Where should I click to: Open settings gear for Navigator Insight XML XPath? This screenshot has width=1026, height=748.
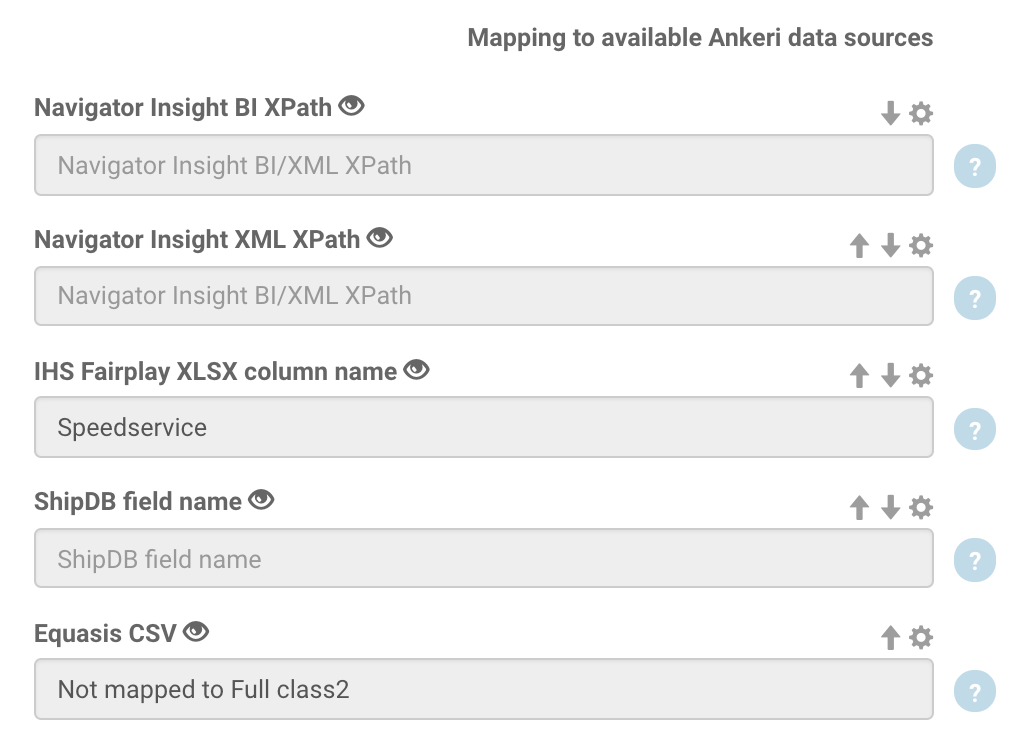click(x=920, y=244)
